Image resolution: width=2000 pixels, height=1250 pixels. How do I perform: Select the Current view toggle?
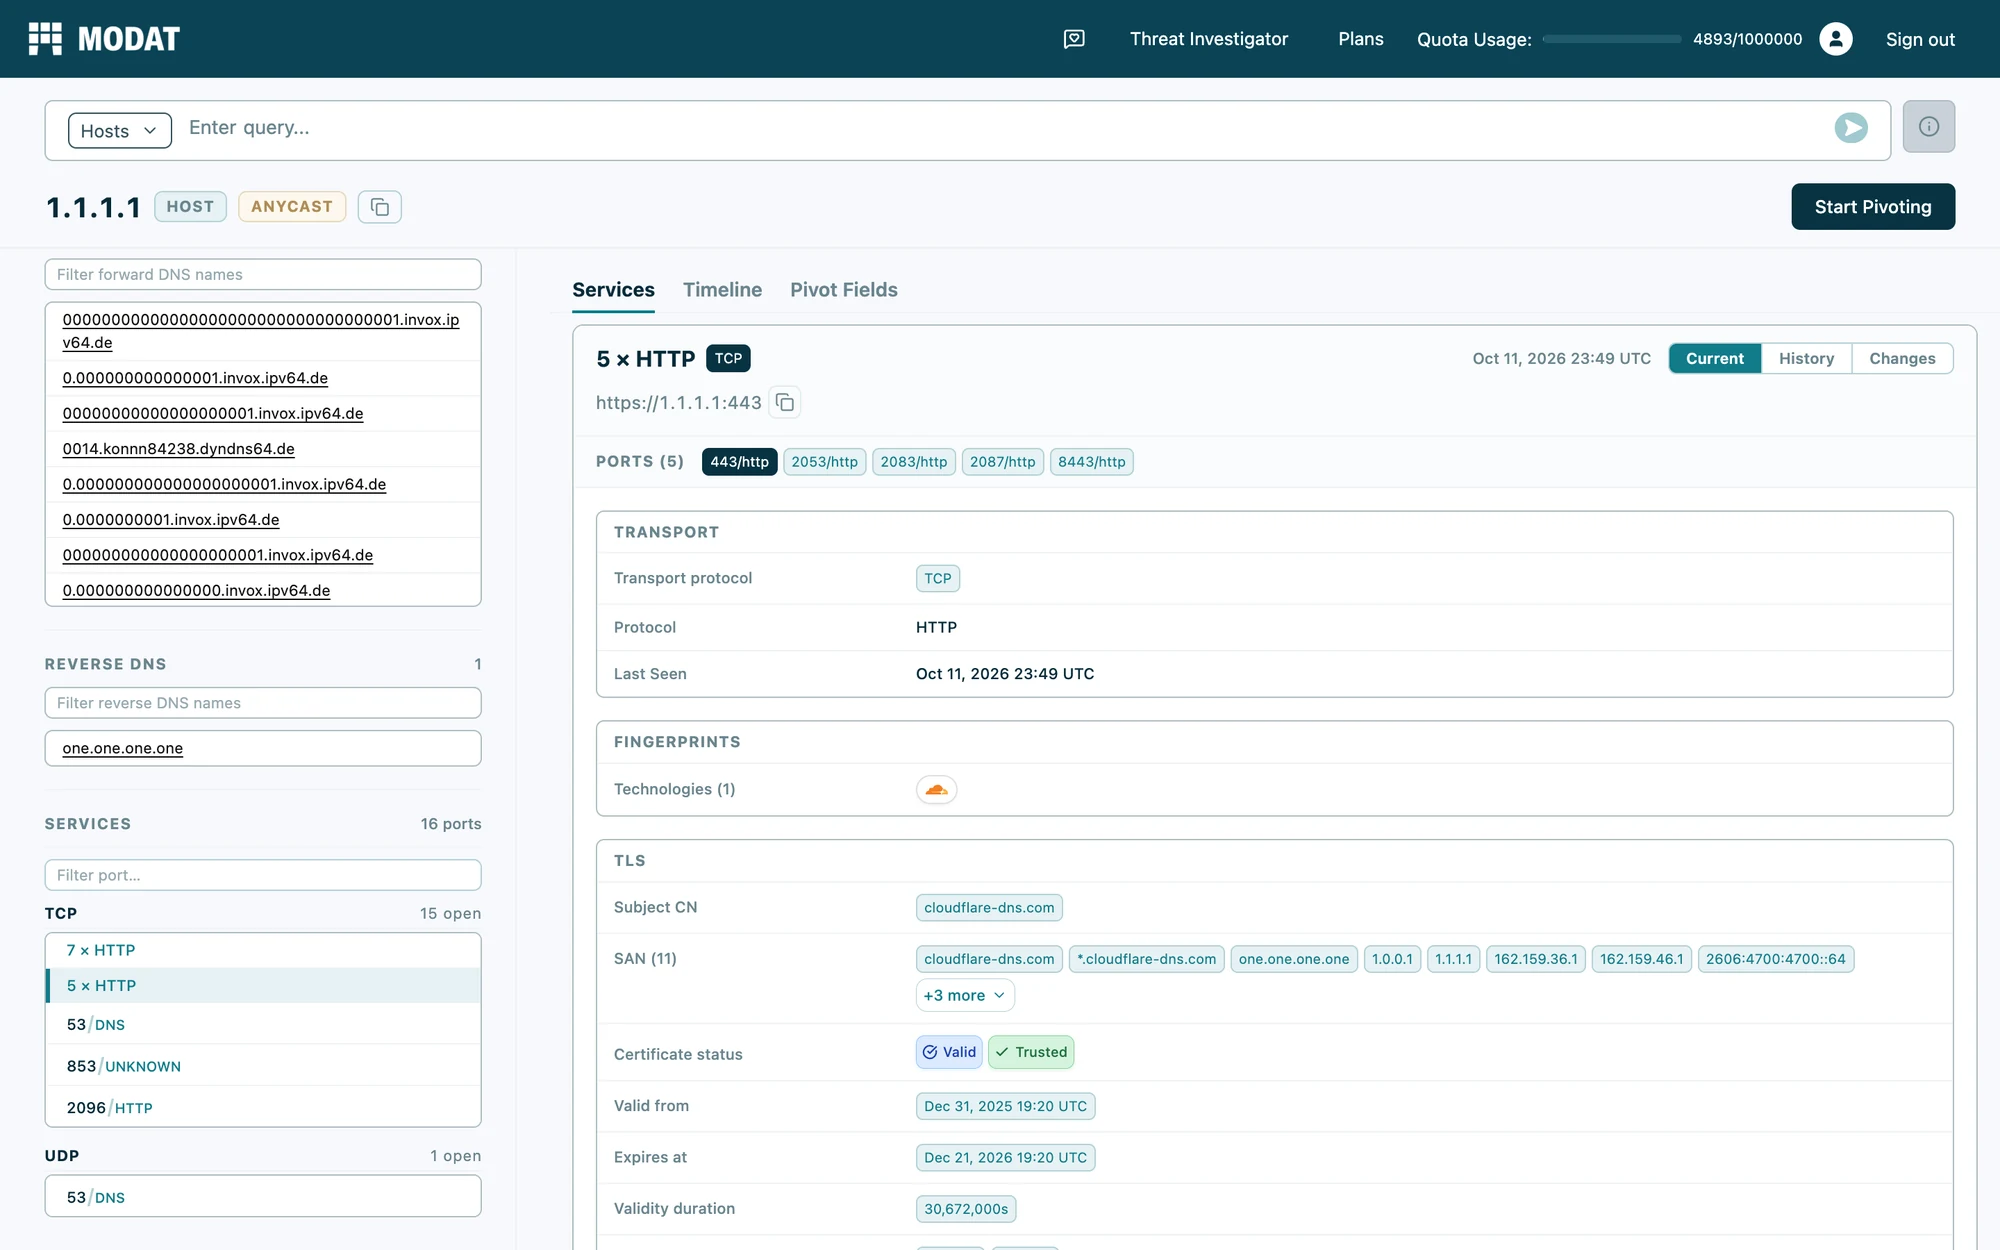click(1715, 359)
